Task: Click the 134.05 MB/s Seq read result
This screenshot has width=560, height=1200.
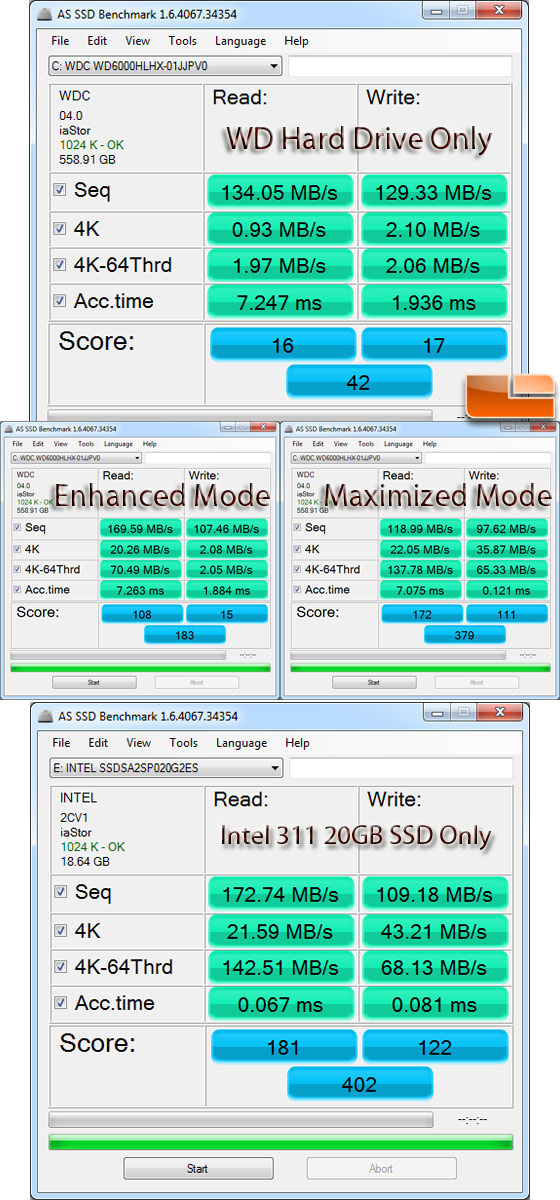Action: click(x=280, y=191)
